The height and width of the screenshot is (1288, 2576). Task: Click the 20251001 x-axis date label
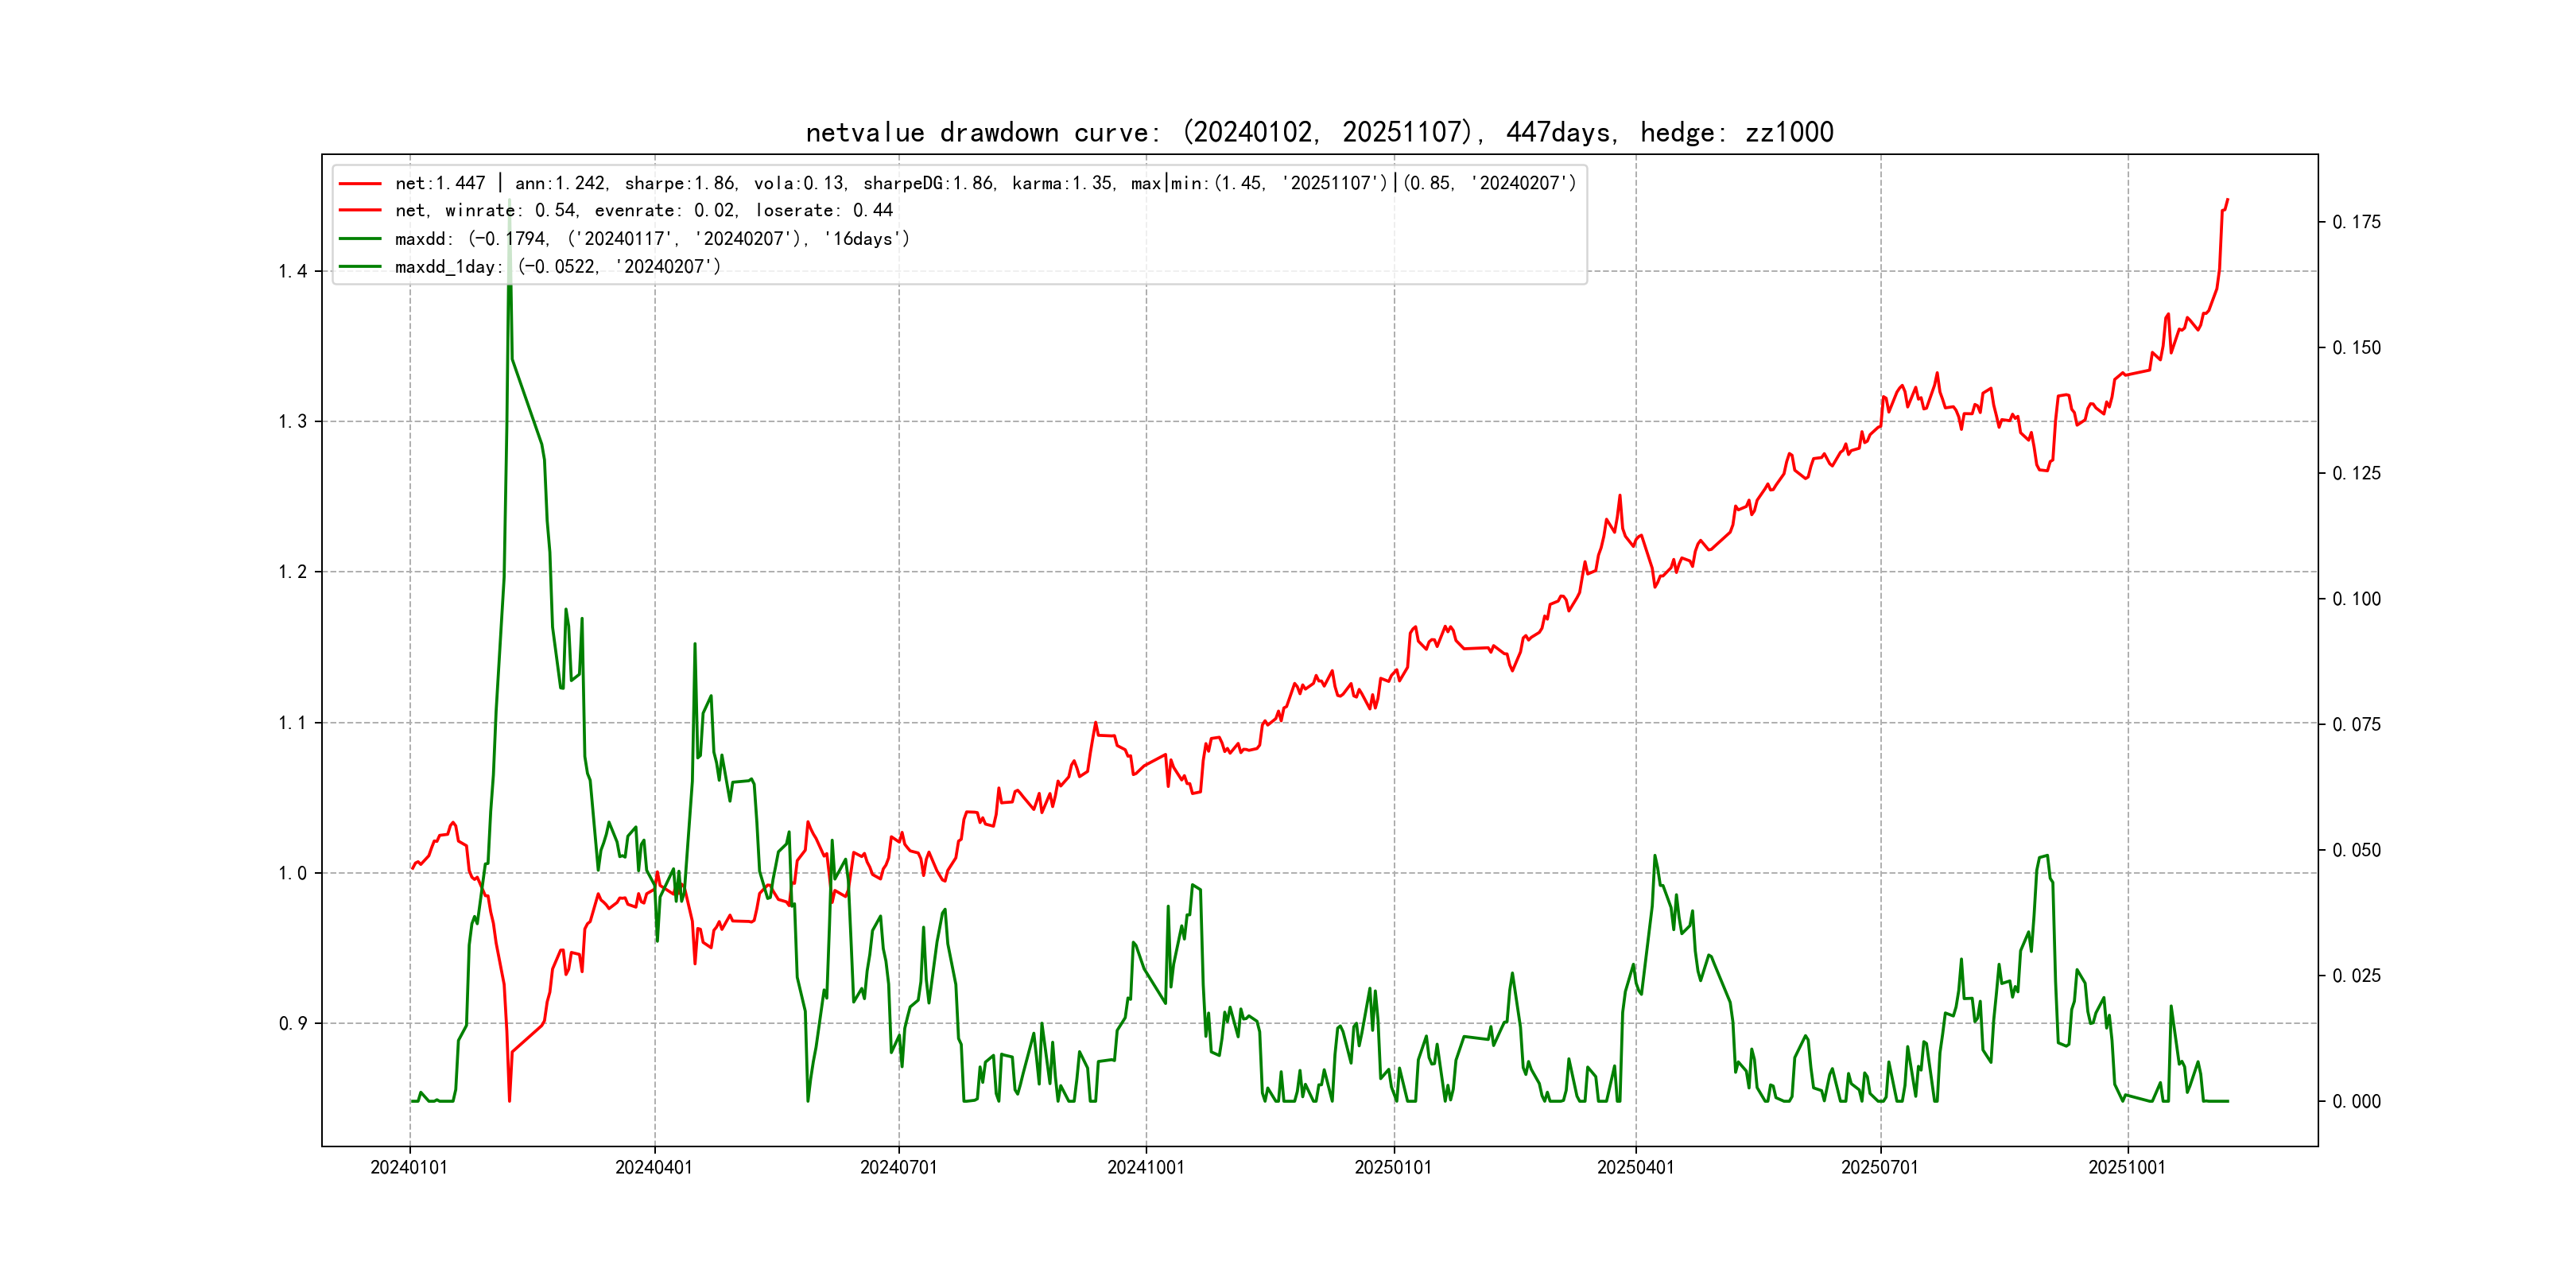(x=2127, y=1167)
